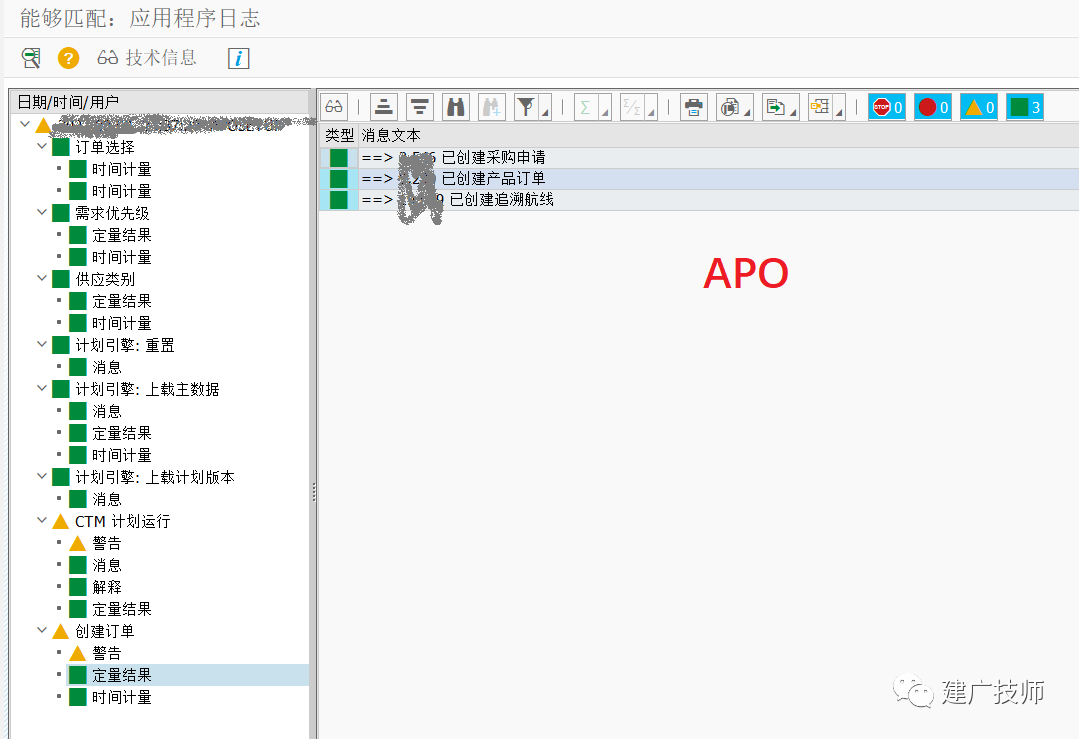1079x739 pixels.
Task: Click the display log icon in the top toolbar
Action: (31, 58)
